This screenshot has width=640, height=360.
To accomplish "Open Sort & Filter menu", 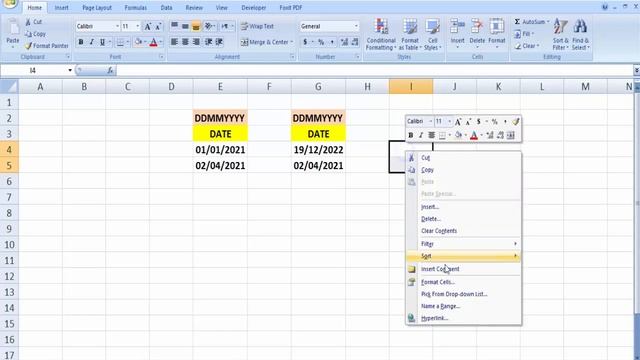I will pos(560,35).
